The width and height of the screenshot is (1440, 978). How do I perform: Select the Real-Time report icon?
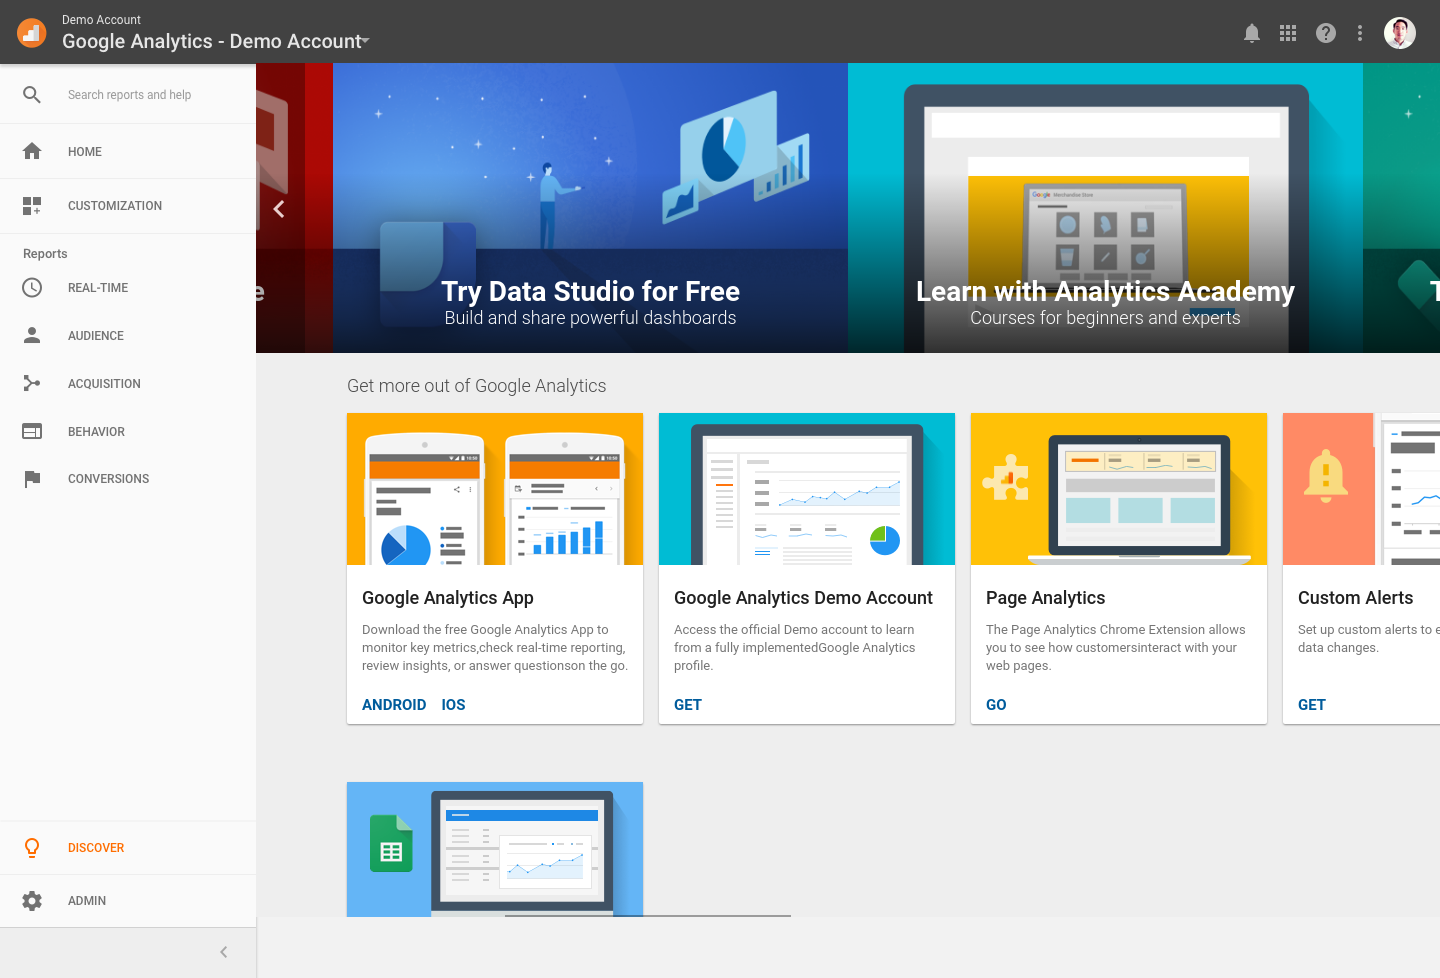coord(32,287)
